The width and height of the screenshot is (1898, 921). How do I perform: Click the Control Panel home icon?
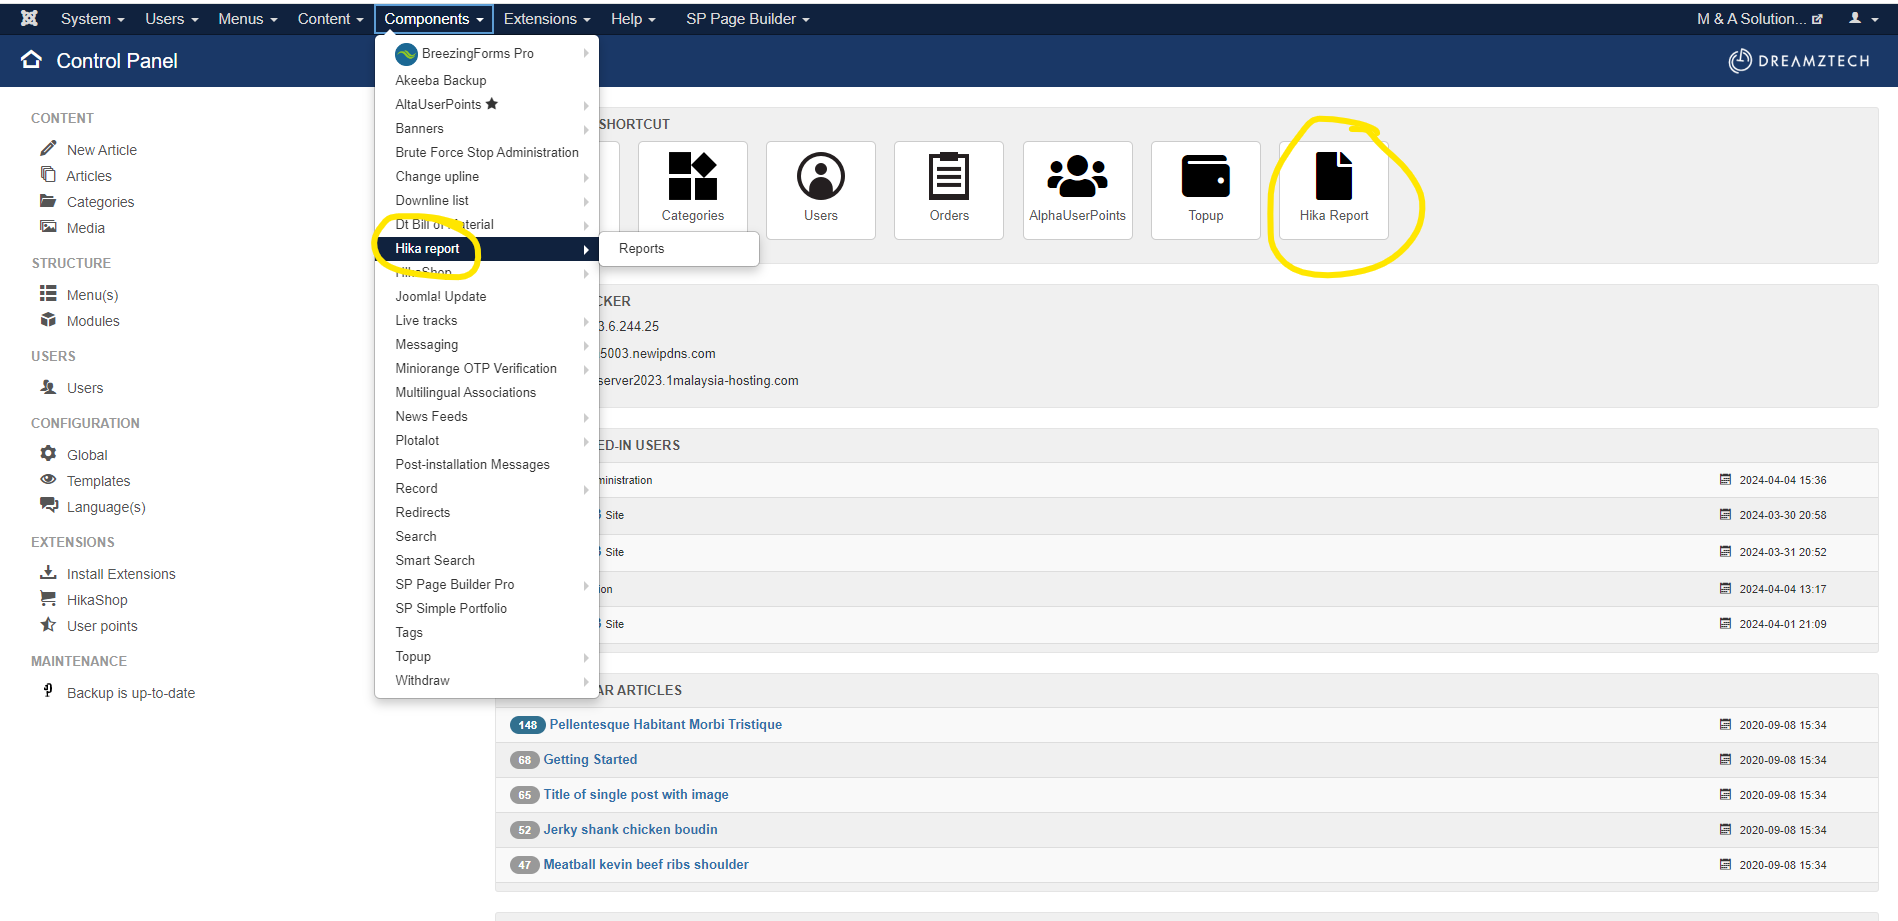pyautogui.click(x=32, y=60)
